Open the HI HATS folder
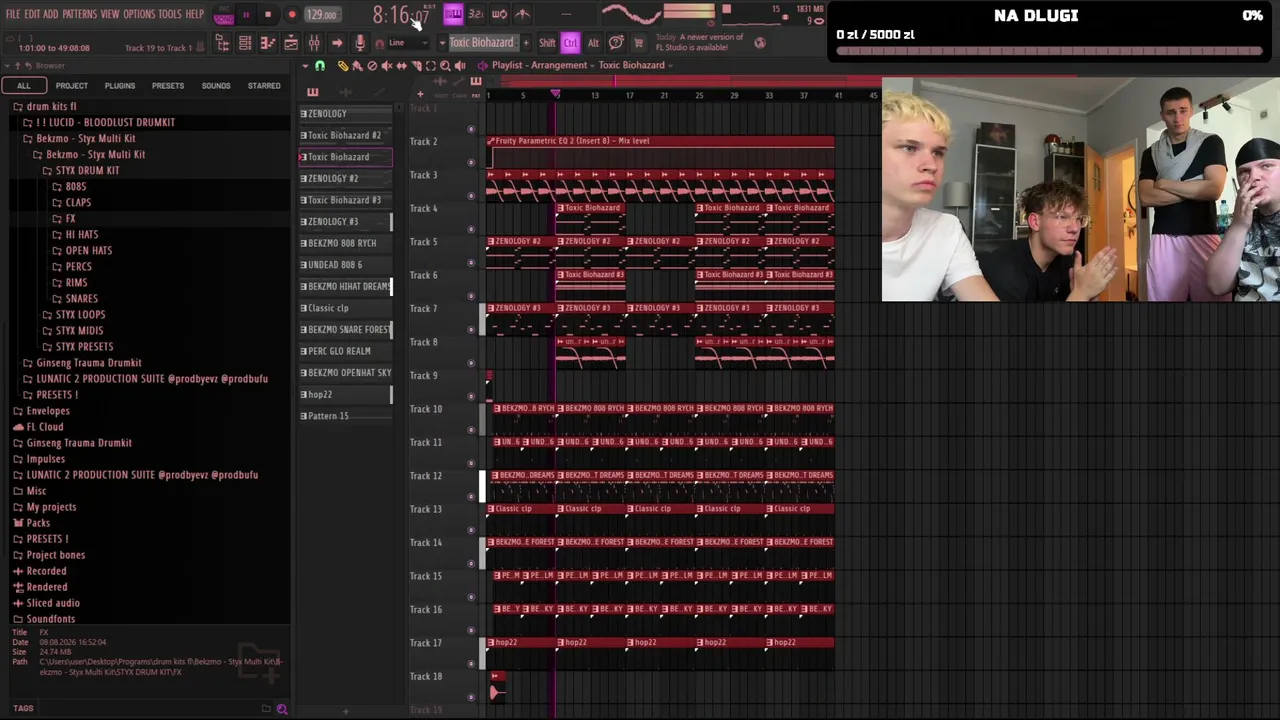 (x=75, y=235)
